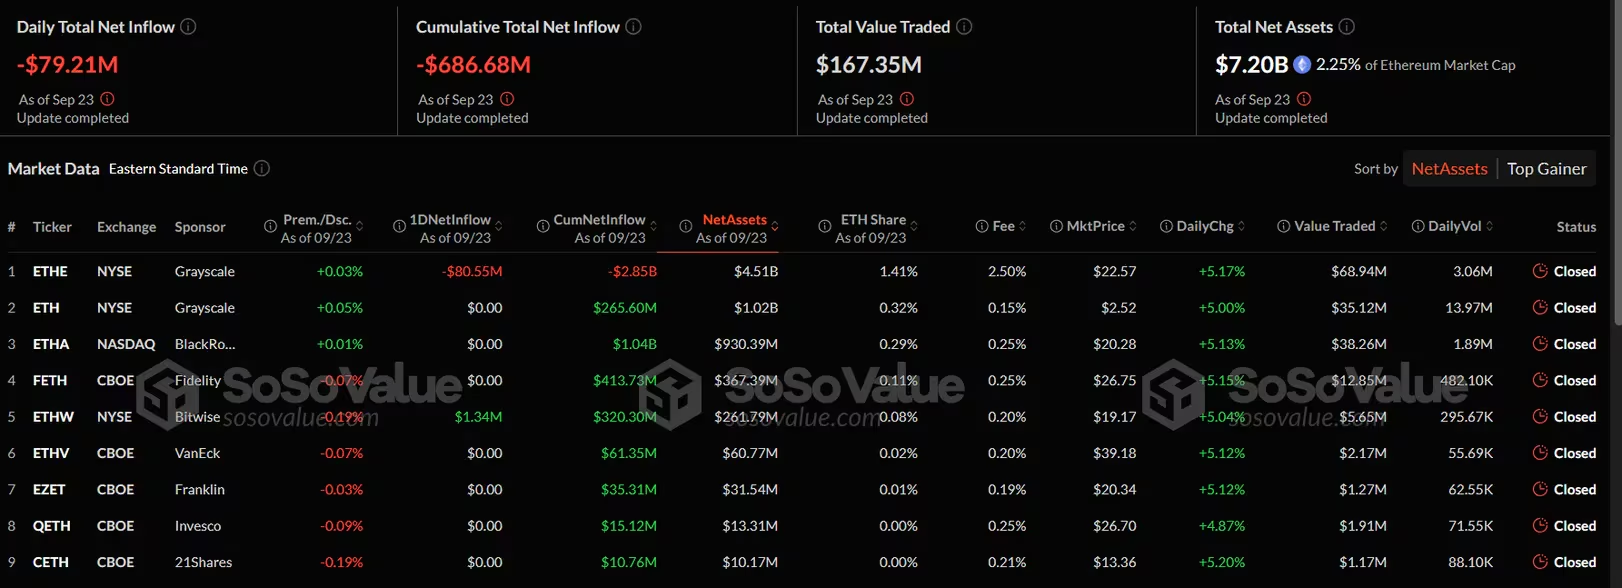Click the Ethereum coin icon beside $7.20B
This screenshot has width=1622, height=588.
pos(1302,65)
